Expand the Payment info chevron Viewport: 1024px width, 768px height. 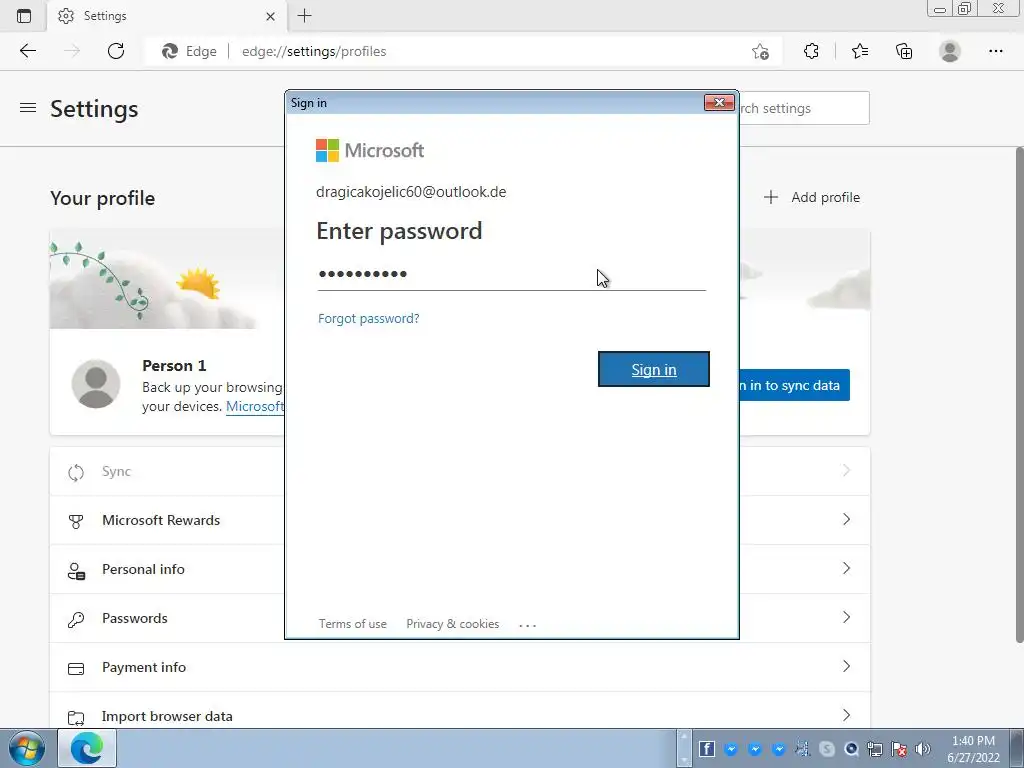pyautogui.click(x=846, y=666)
